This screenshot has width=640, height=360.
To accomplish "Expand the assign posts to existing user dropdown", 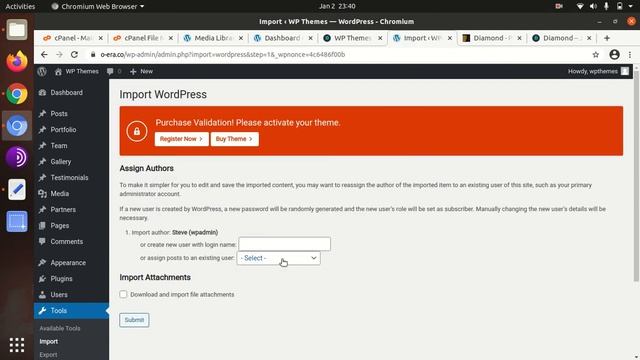I will pyautogui.click(x=278, y=258).
